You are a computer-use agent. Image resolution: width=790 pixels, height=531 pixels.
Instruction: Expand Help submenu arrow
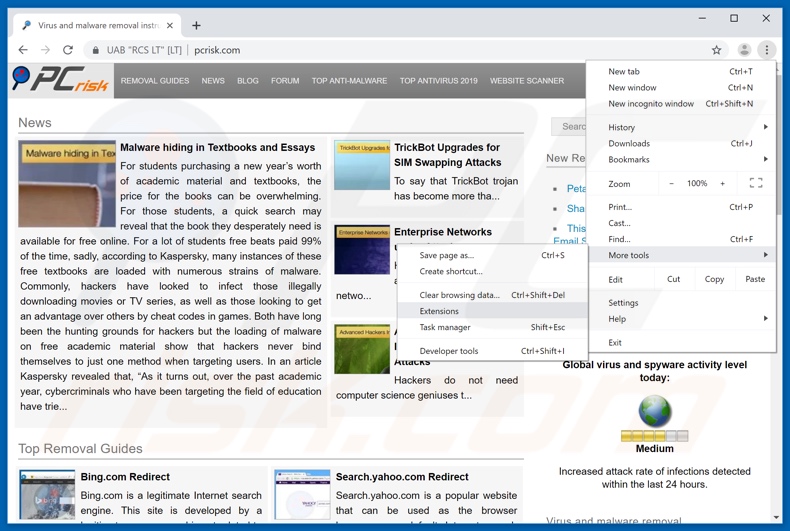[x=765, y=318]
